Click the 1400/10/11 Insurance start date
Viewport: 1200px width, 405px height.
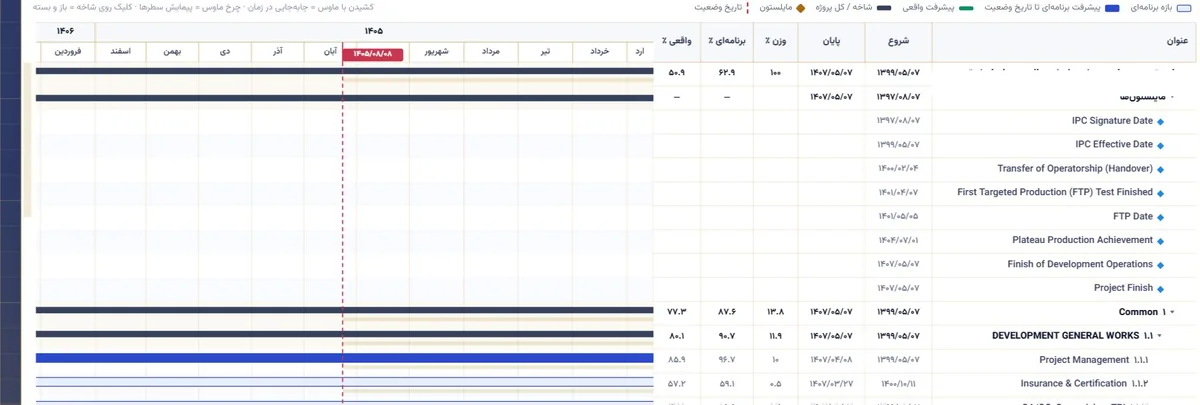coord(898,384)
